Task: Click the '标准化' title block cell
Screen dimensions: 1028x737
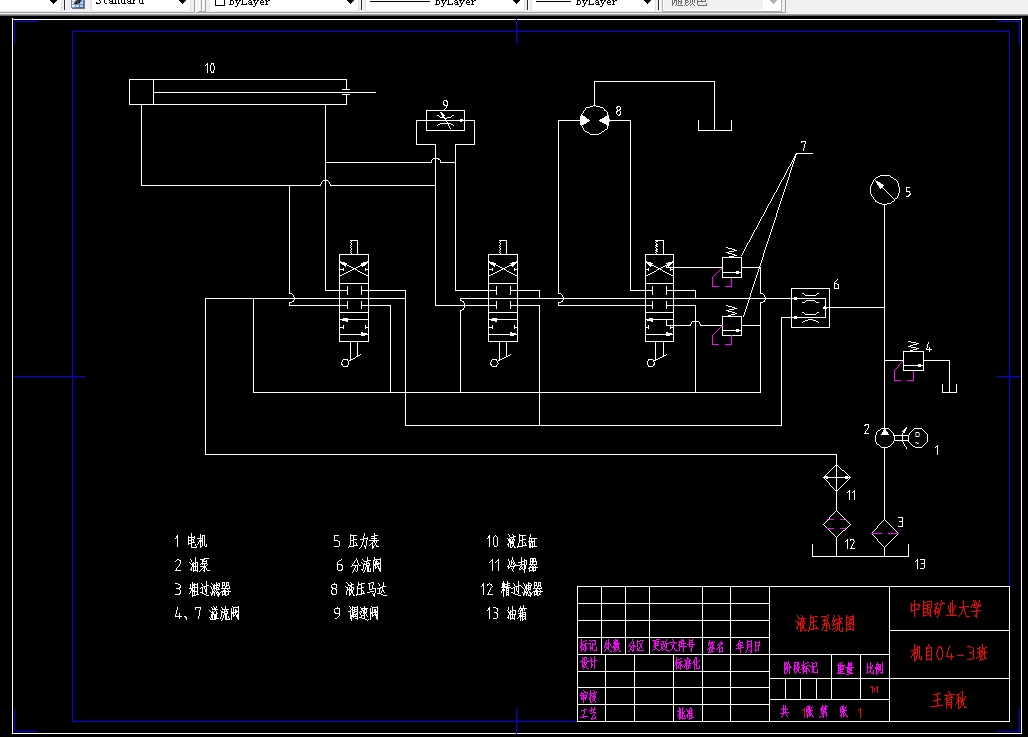Action: (x=688, y=664)
